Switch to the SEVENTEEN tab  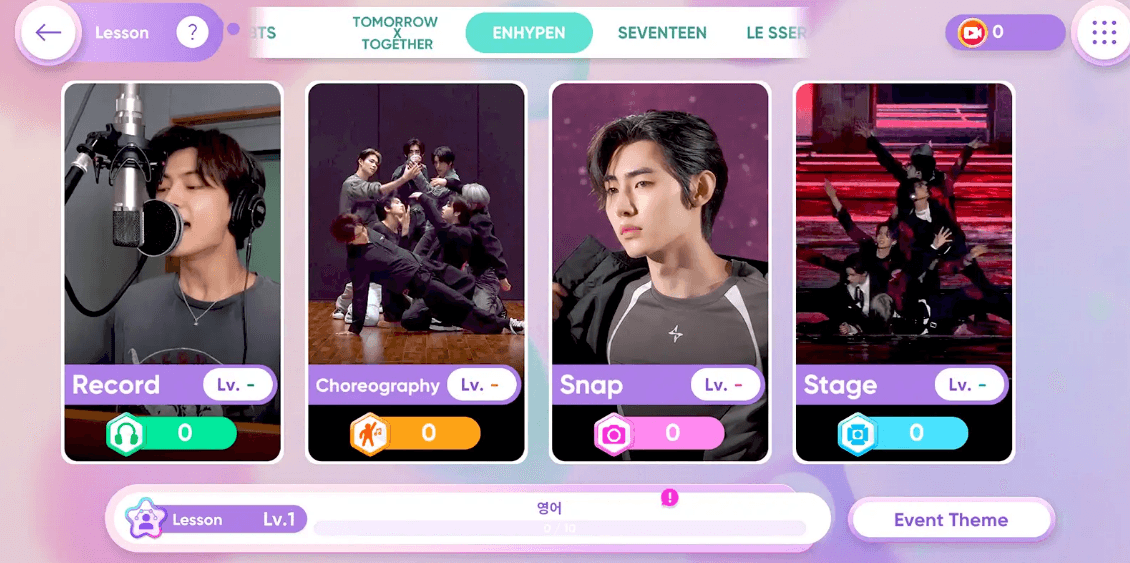(x=662, y=33)
